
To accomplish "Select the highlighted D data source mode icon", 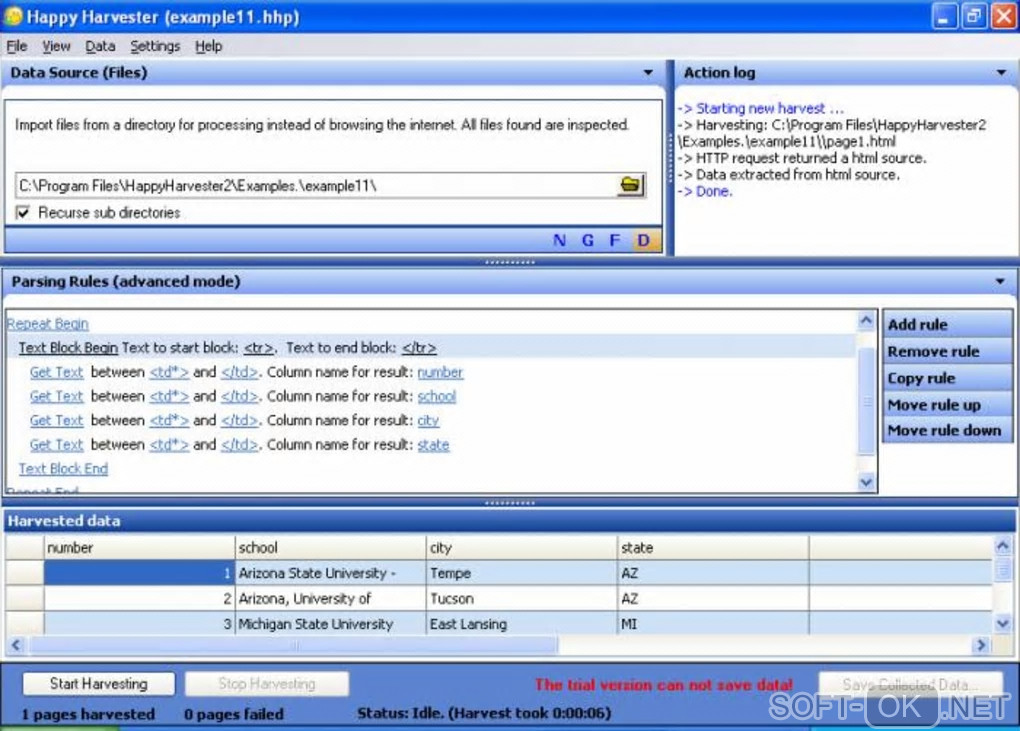I will click(643, 241).
